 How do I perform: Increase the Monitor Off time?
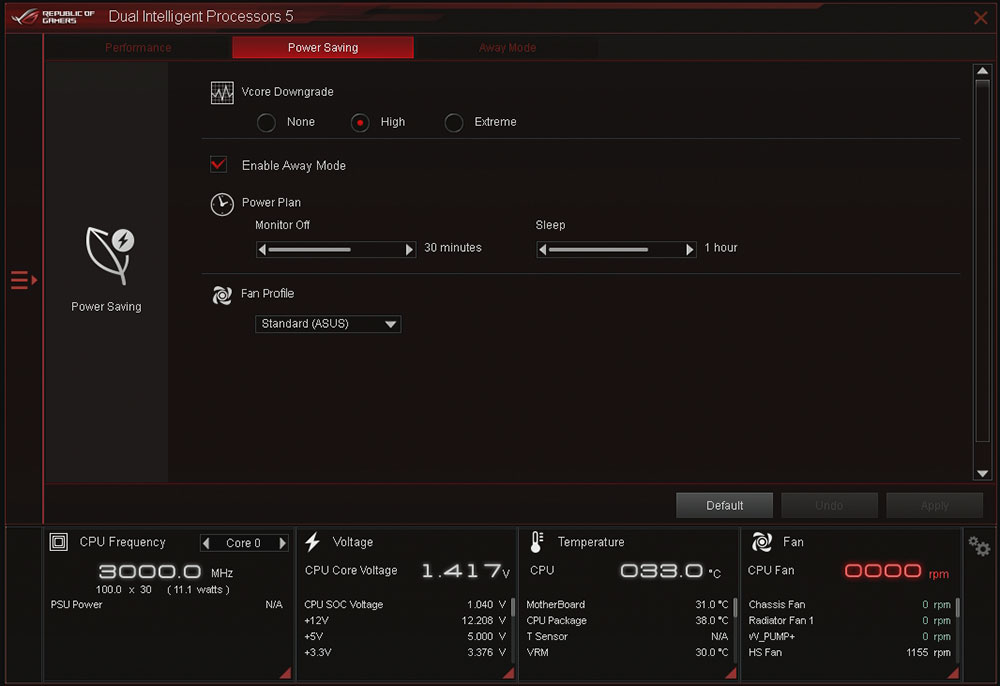click(x=409, y=249)
